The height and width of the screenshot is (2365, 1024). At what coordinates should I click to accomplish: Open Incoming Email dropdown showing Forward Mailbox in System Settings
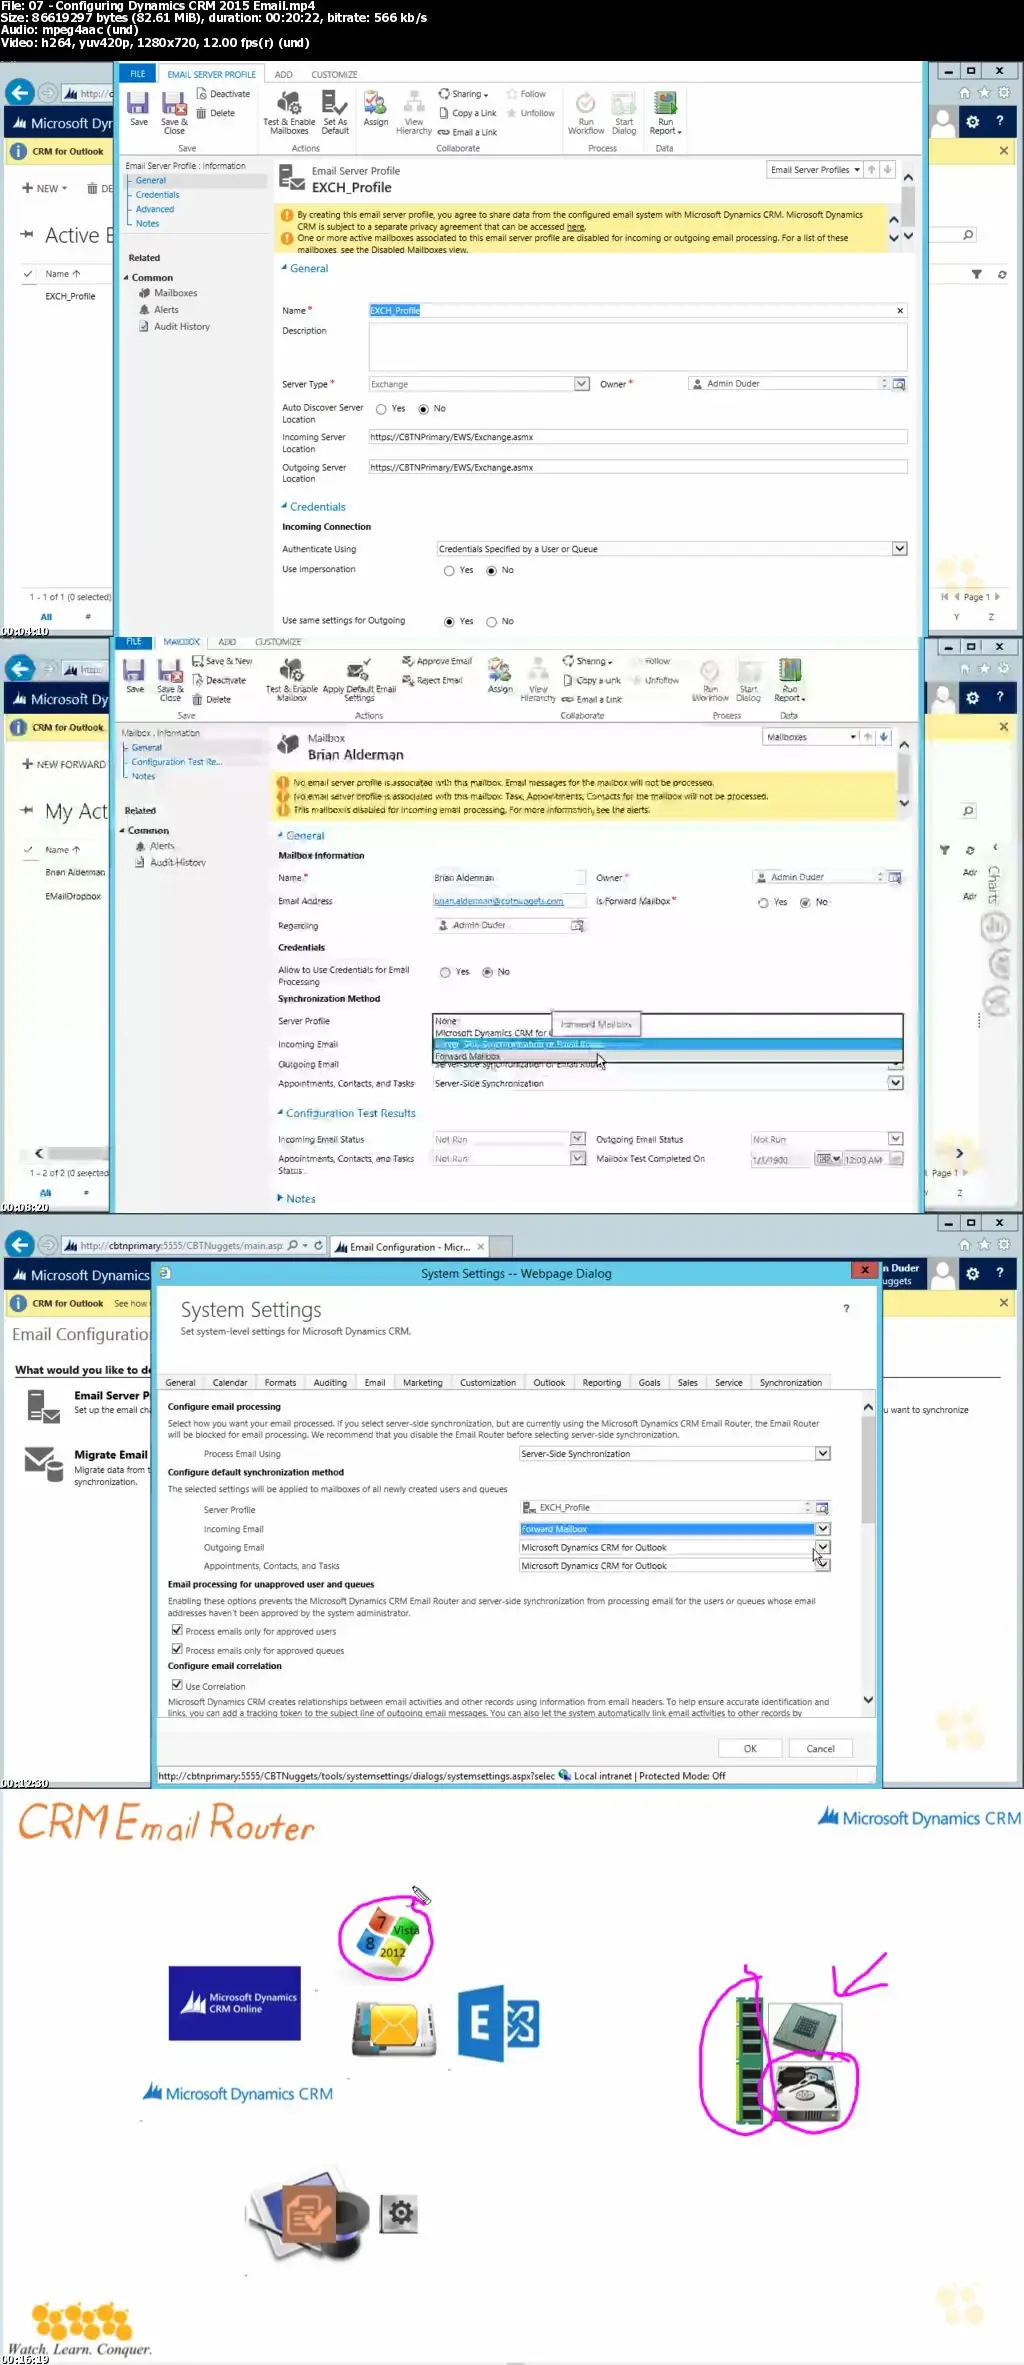(x=822, y=1529)
